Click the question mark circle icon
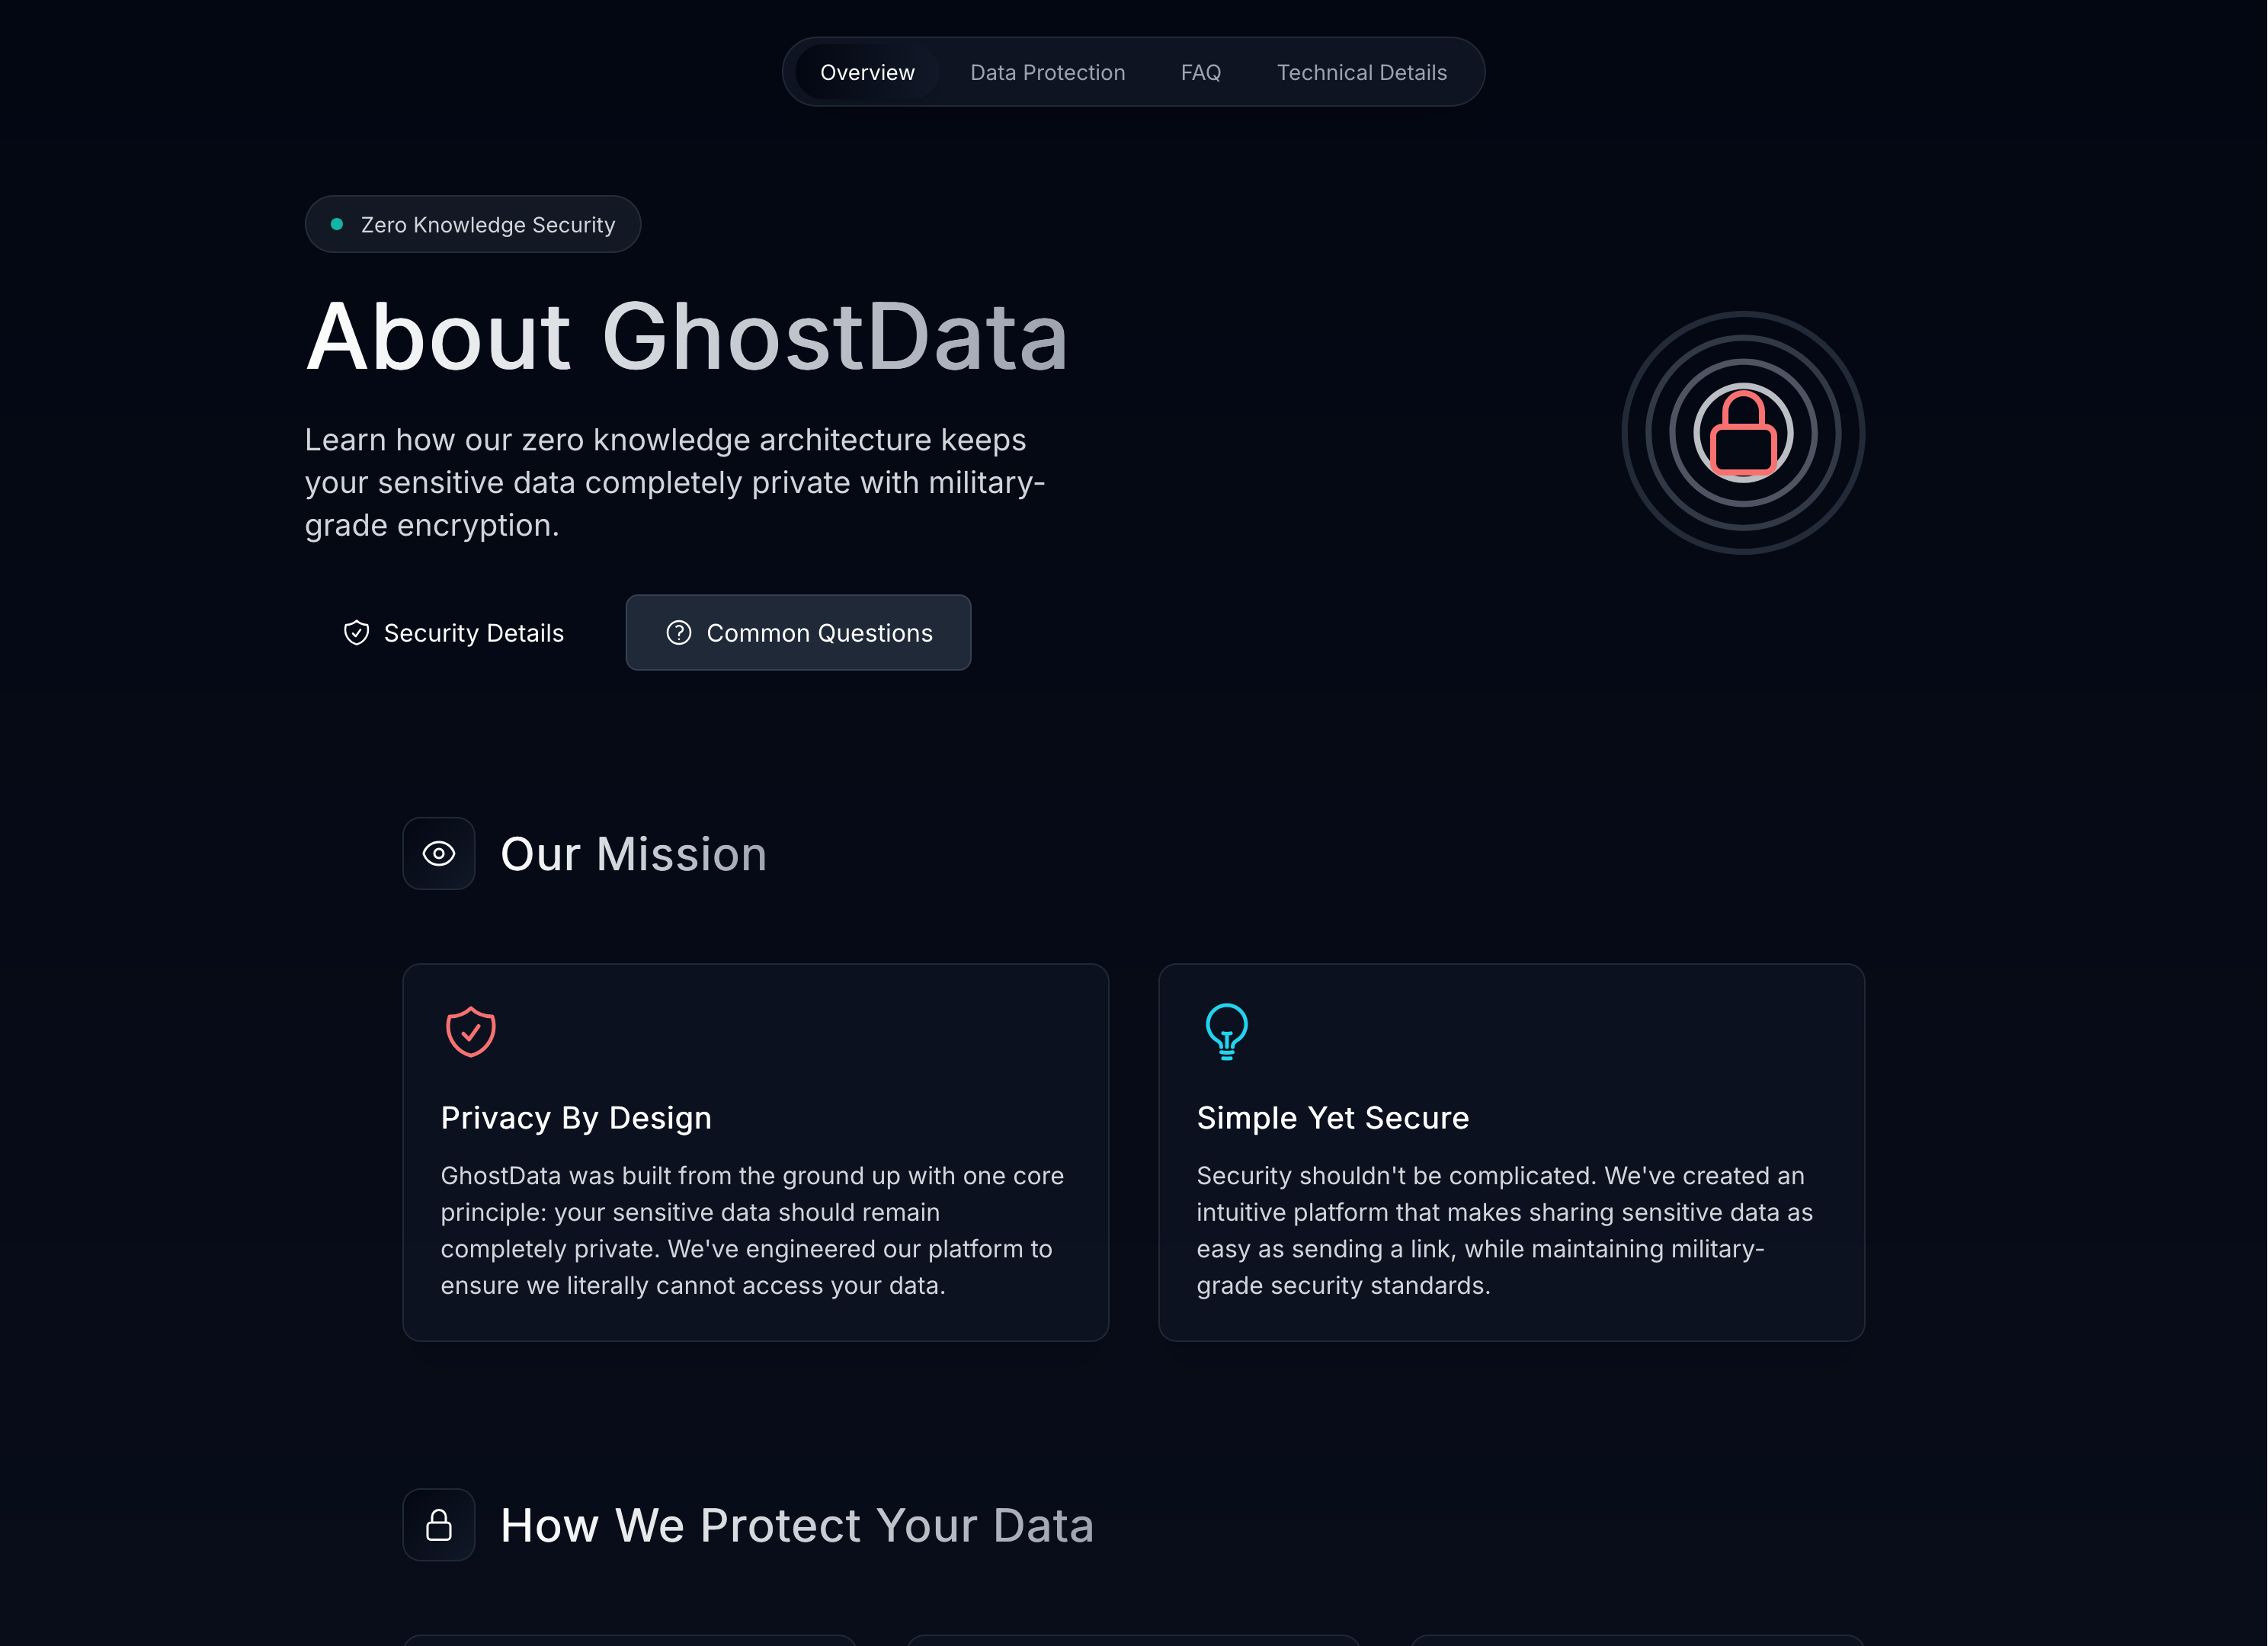Screen dimensions: 2268x1646 [678, 633]
